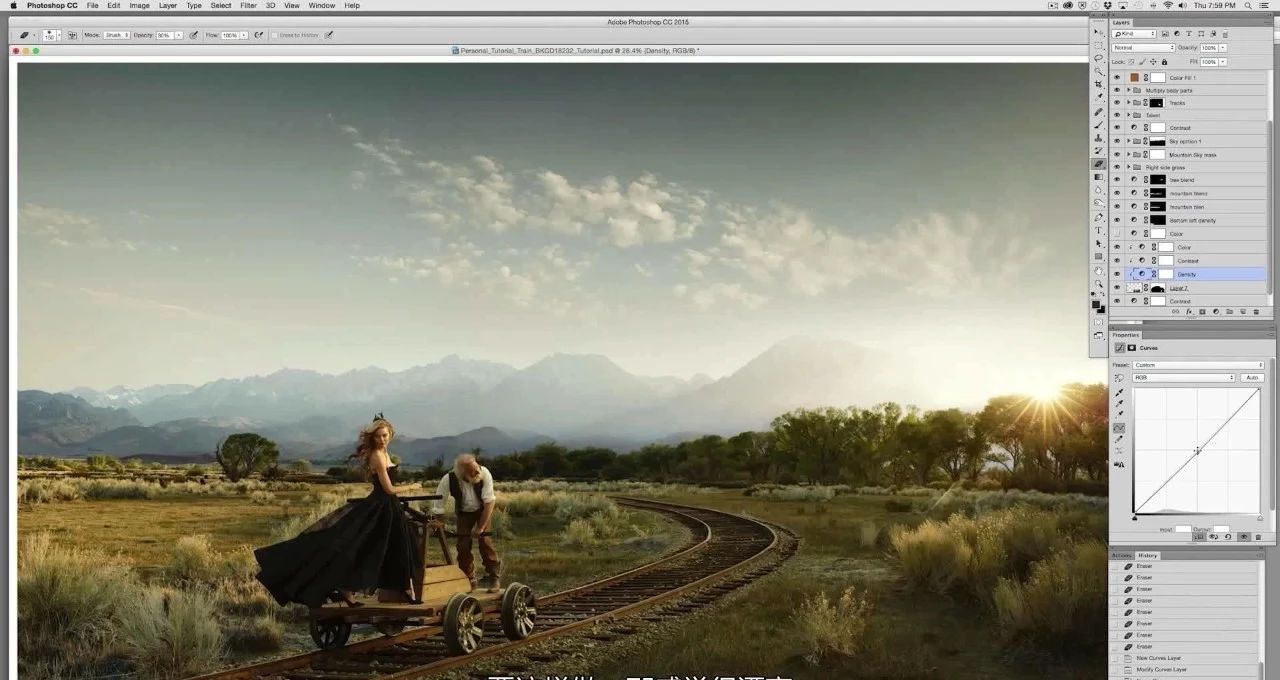
Task: Expand the Multiply body parts group
Action: pyautogui.click(x=1128, y=90)
